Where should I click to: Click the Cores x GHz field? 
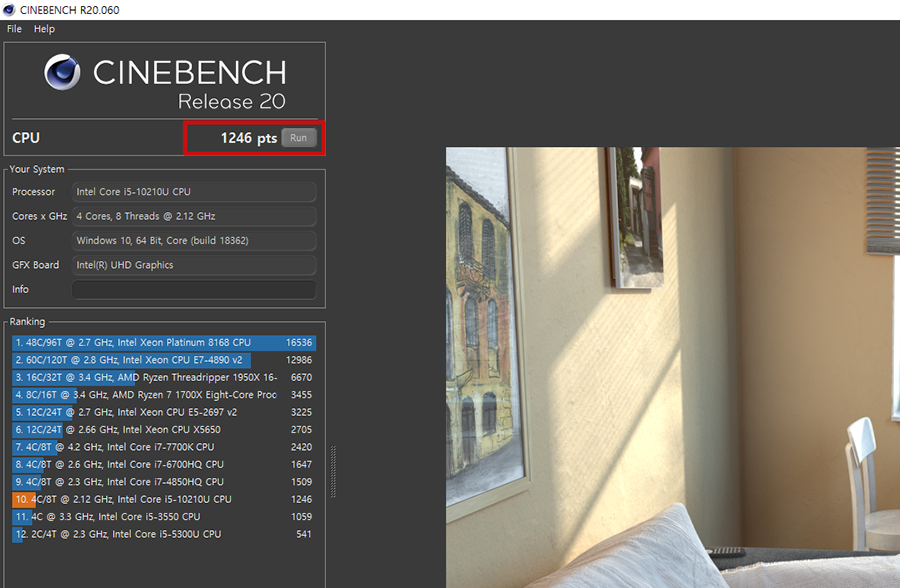click(194, 216)
